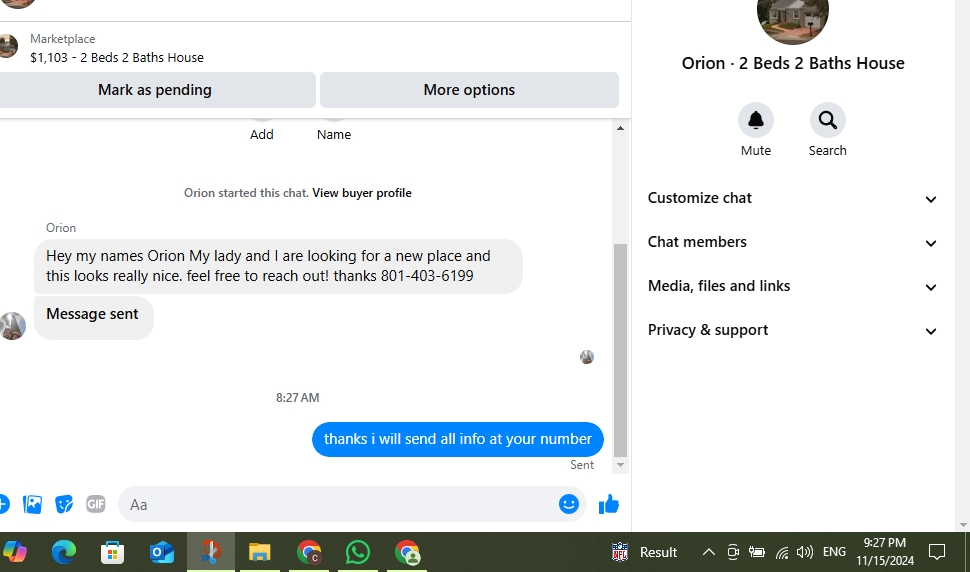Open NFL Result news widget
Image resolution: width=970 pixels, height=572 pixels.
[645, 552]
